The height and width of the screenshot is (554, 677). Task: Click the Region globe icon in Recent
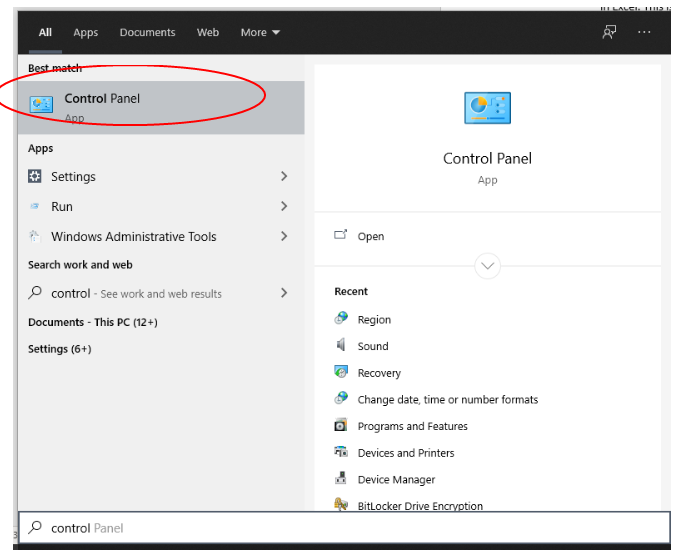[x=341, y=319]
